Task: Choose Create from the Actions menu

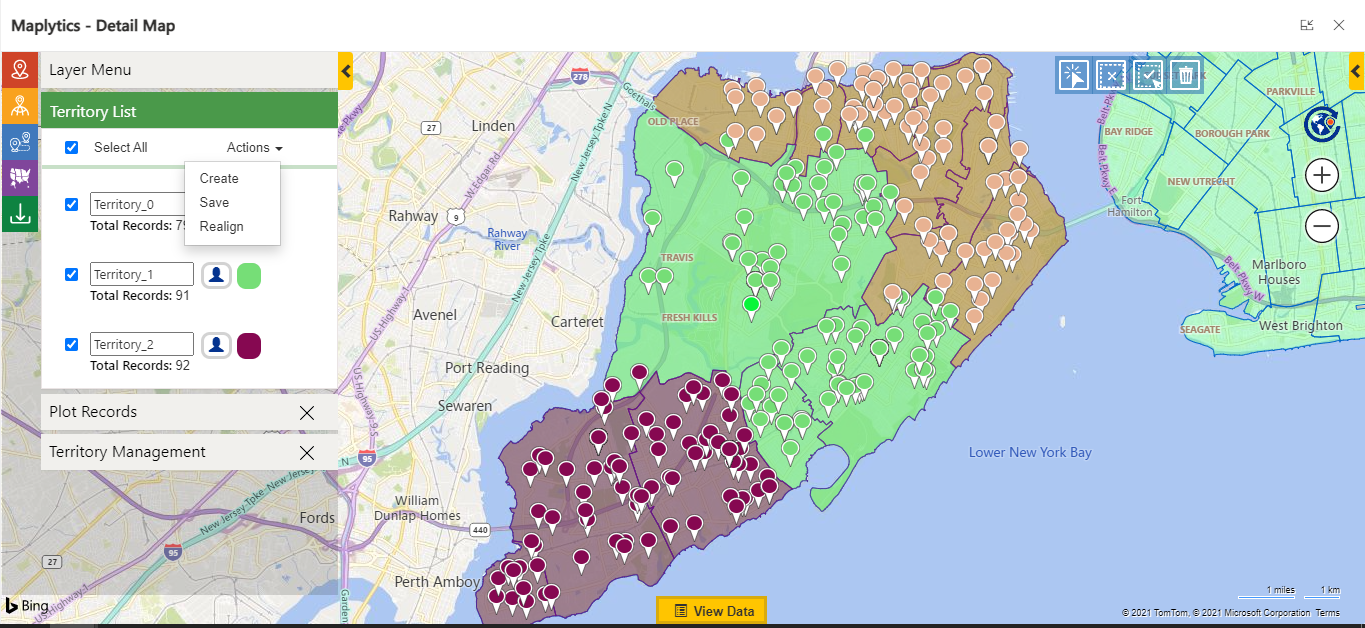Action: 219,179
